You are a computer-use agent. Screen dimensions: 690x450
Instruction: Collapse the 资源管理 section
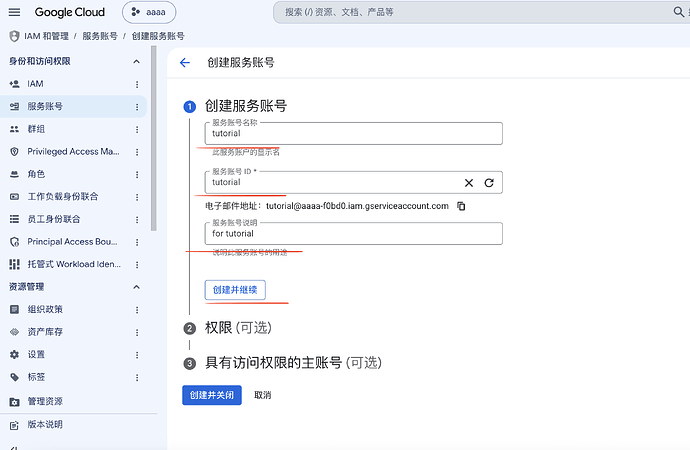pos(136,287)
